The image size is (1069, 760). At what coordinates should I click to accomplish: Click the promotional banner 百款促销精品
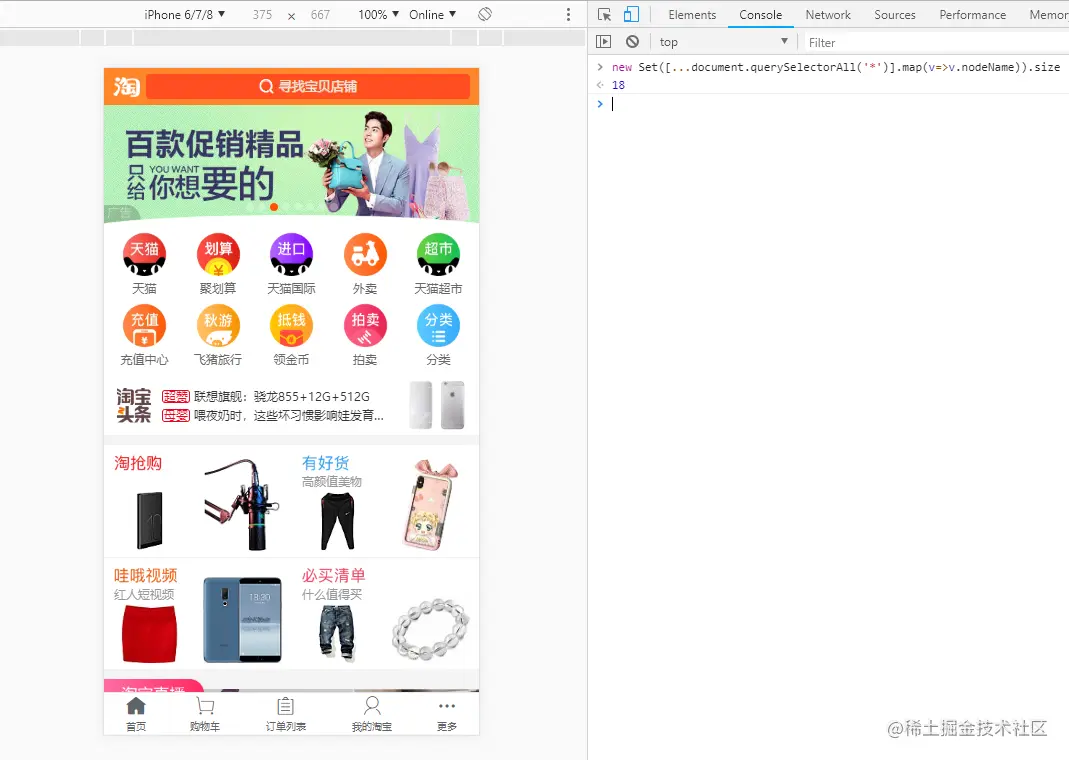292,164
